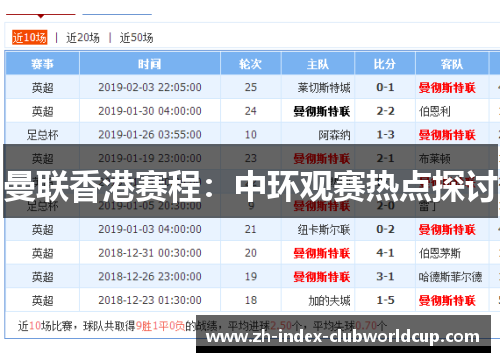Click the 赛事 column header
This screenshot has width=500, height=362.
[x=42, y=63]
